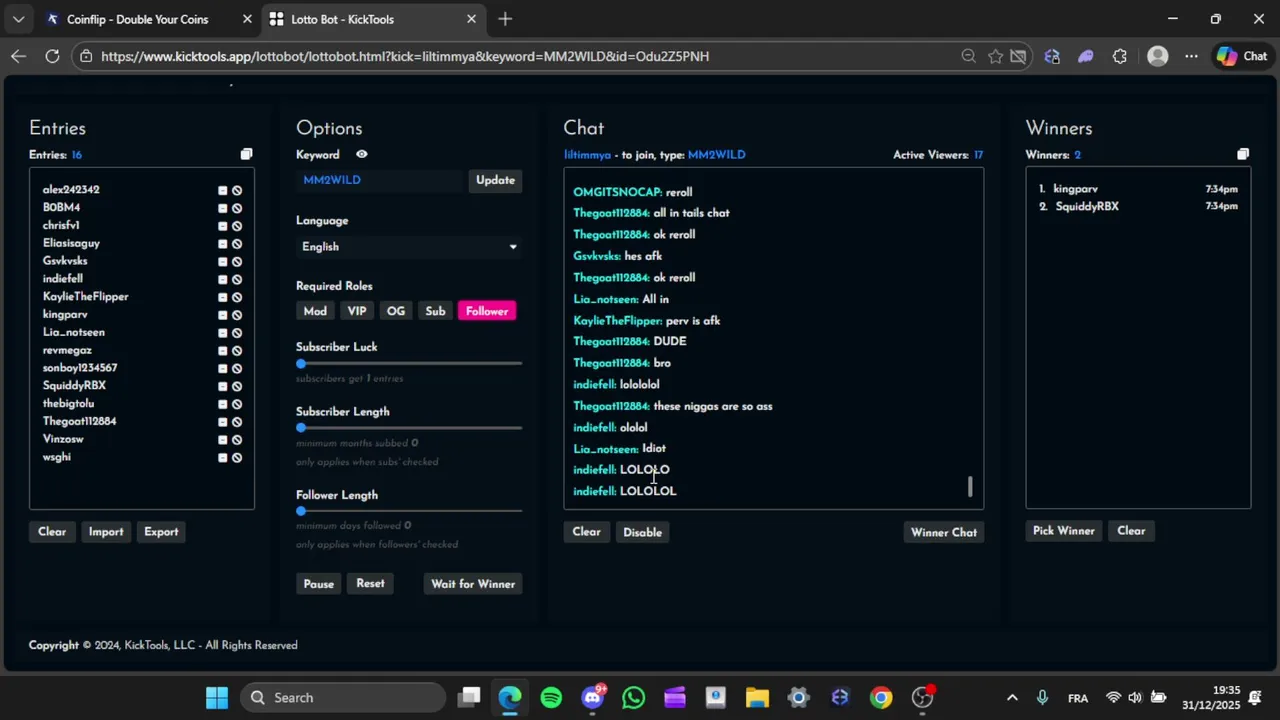1280x720 pixels.
Task: Toggle Mod required role
Action: (x=315, y=311)
